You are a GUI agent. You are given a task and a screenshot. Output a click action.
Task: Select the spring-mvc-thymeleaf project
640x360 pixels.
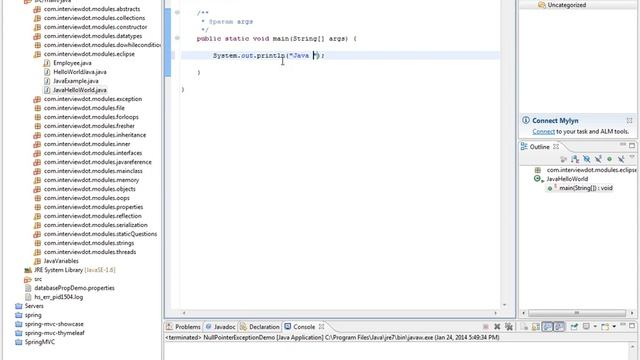[x=54, y=333]
